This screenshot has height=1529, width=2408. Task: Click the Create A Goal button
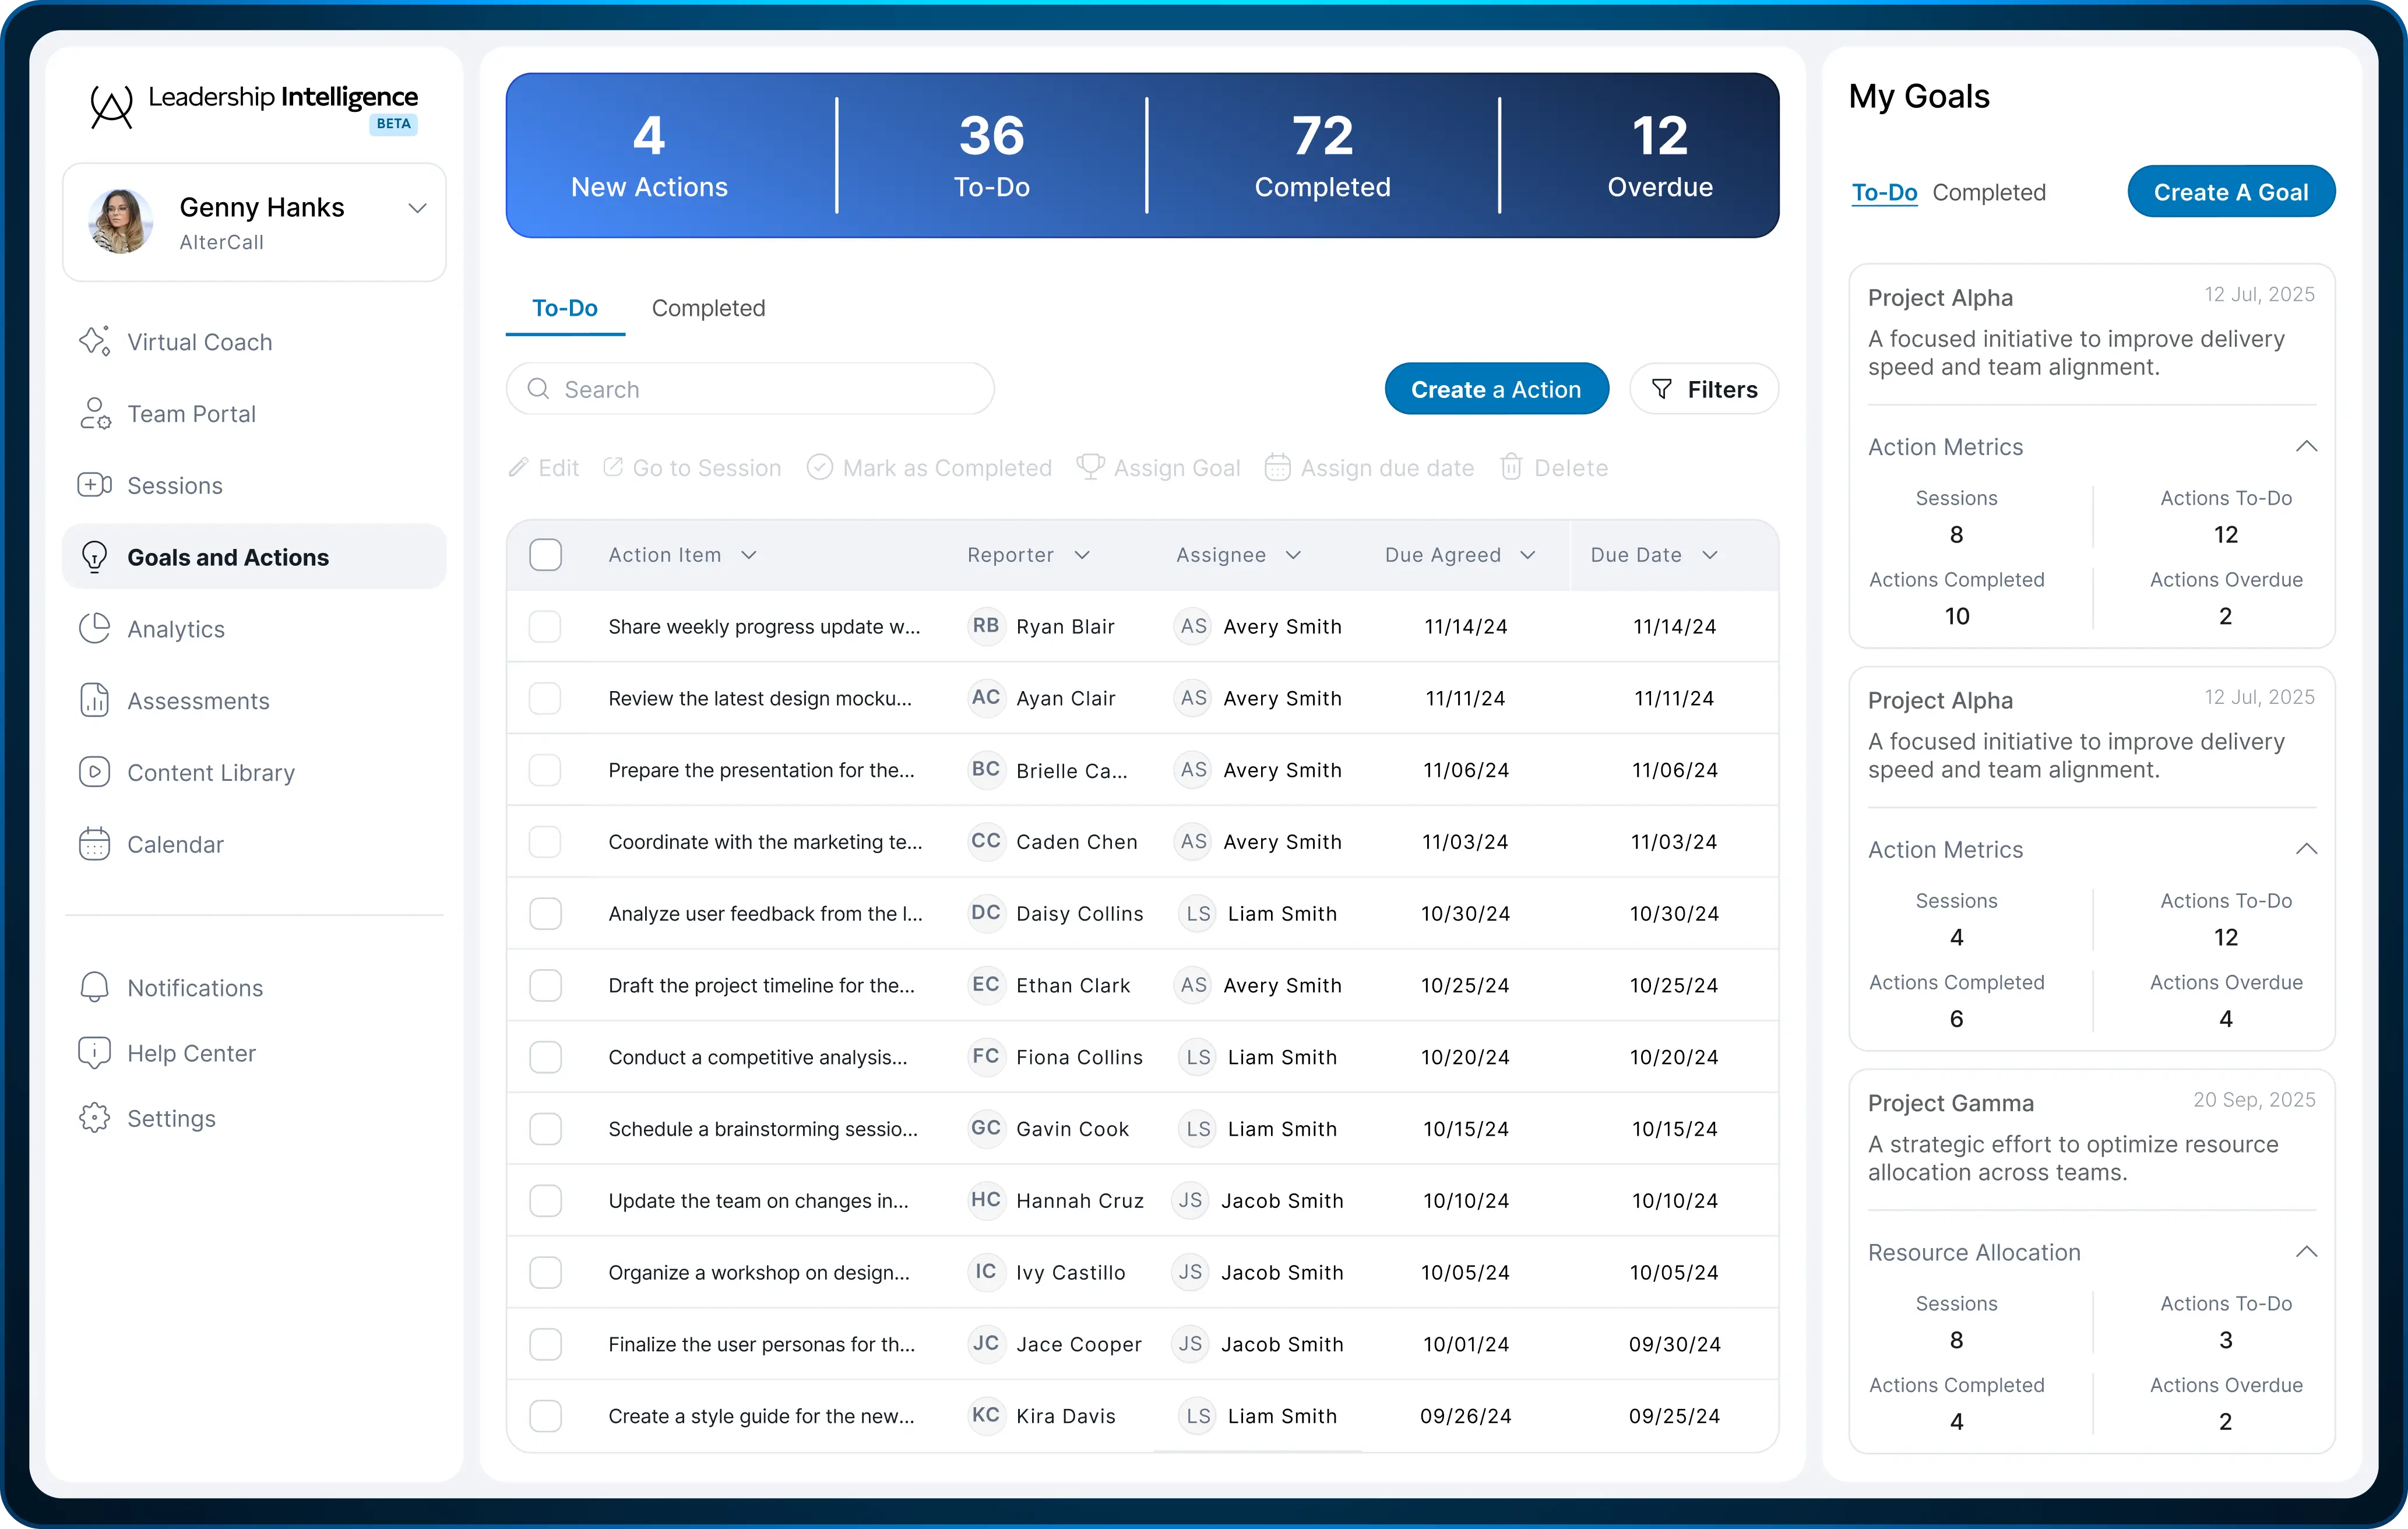[x=2230, y=192]
